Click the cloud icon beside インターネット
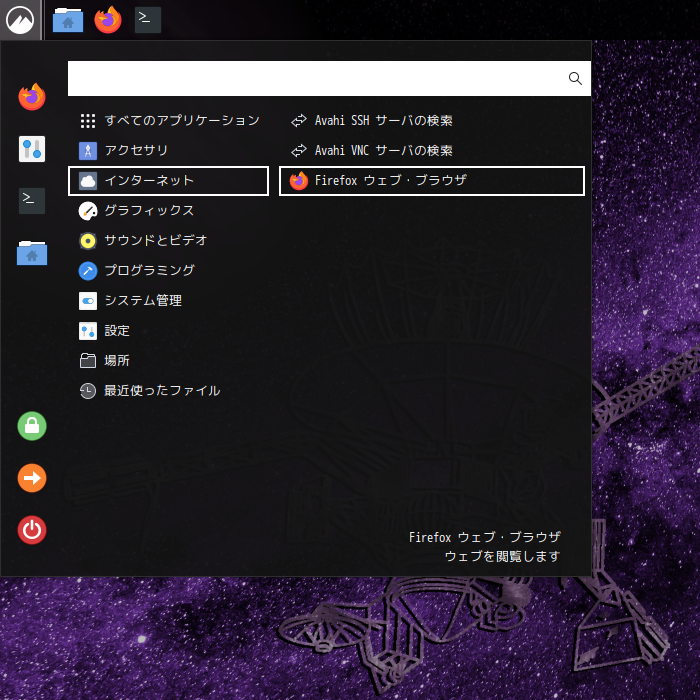700x700 pixels. [88, 181]
